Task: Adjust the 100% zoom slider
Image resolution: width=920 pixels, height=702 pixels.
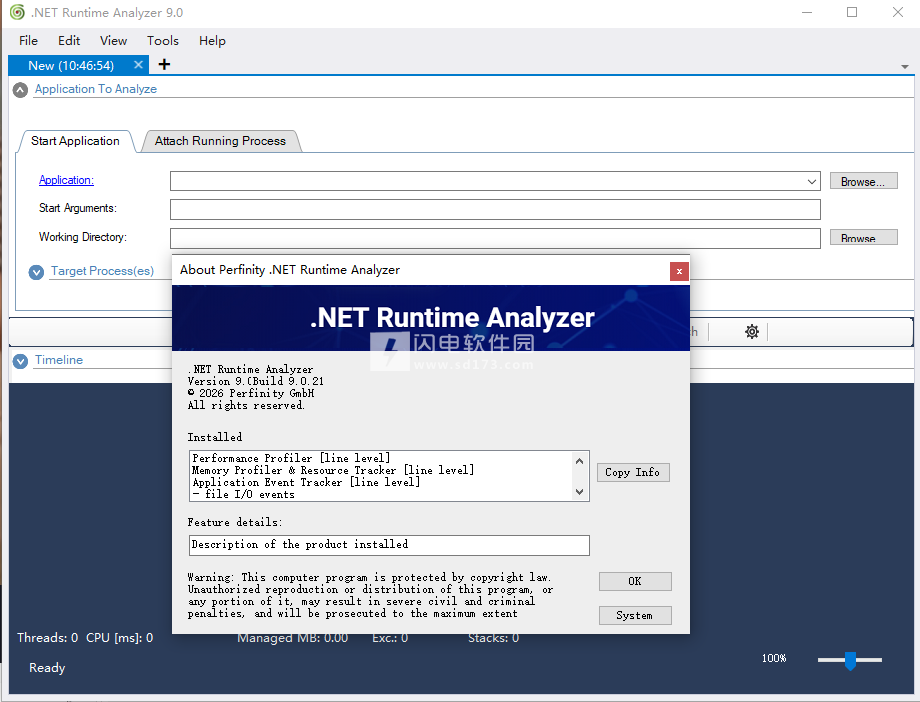Action: [850, 660]
